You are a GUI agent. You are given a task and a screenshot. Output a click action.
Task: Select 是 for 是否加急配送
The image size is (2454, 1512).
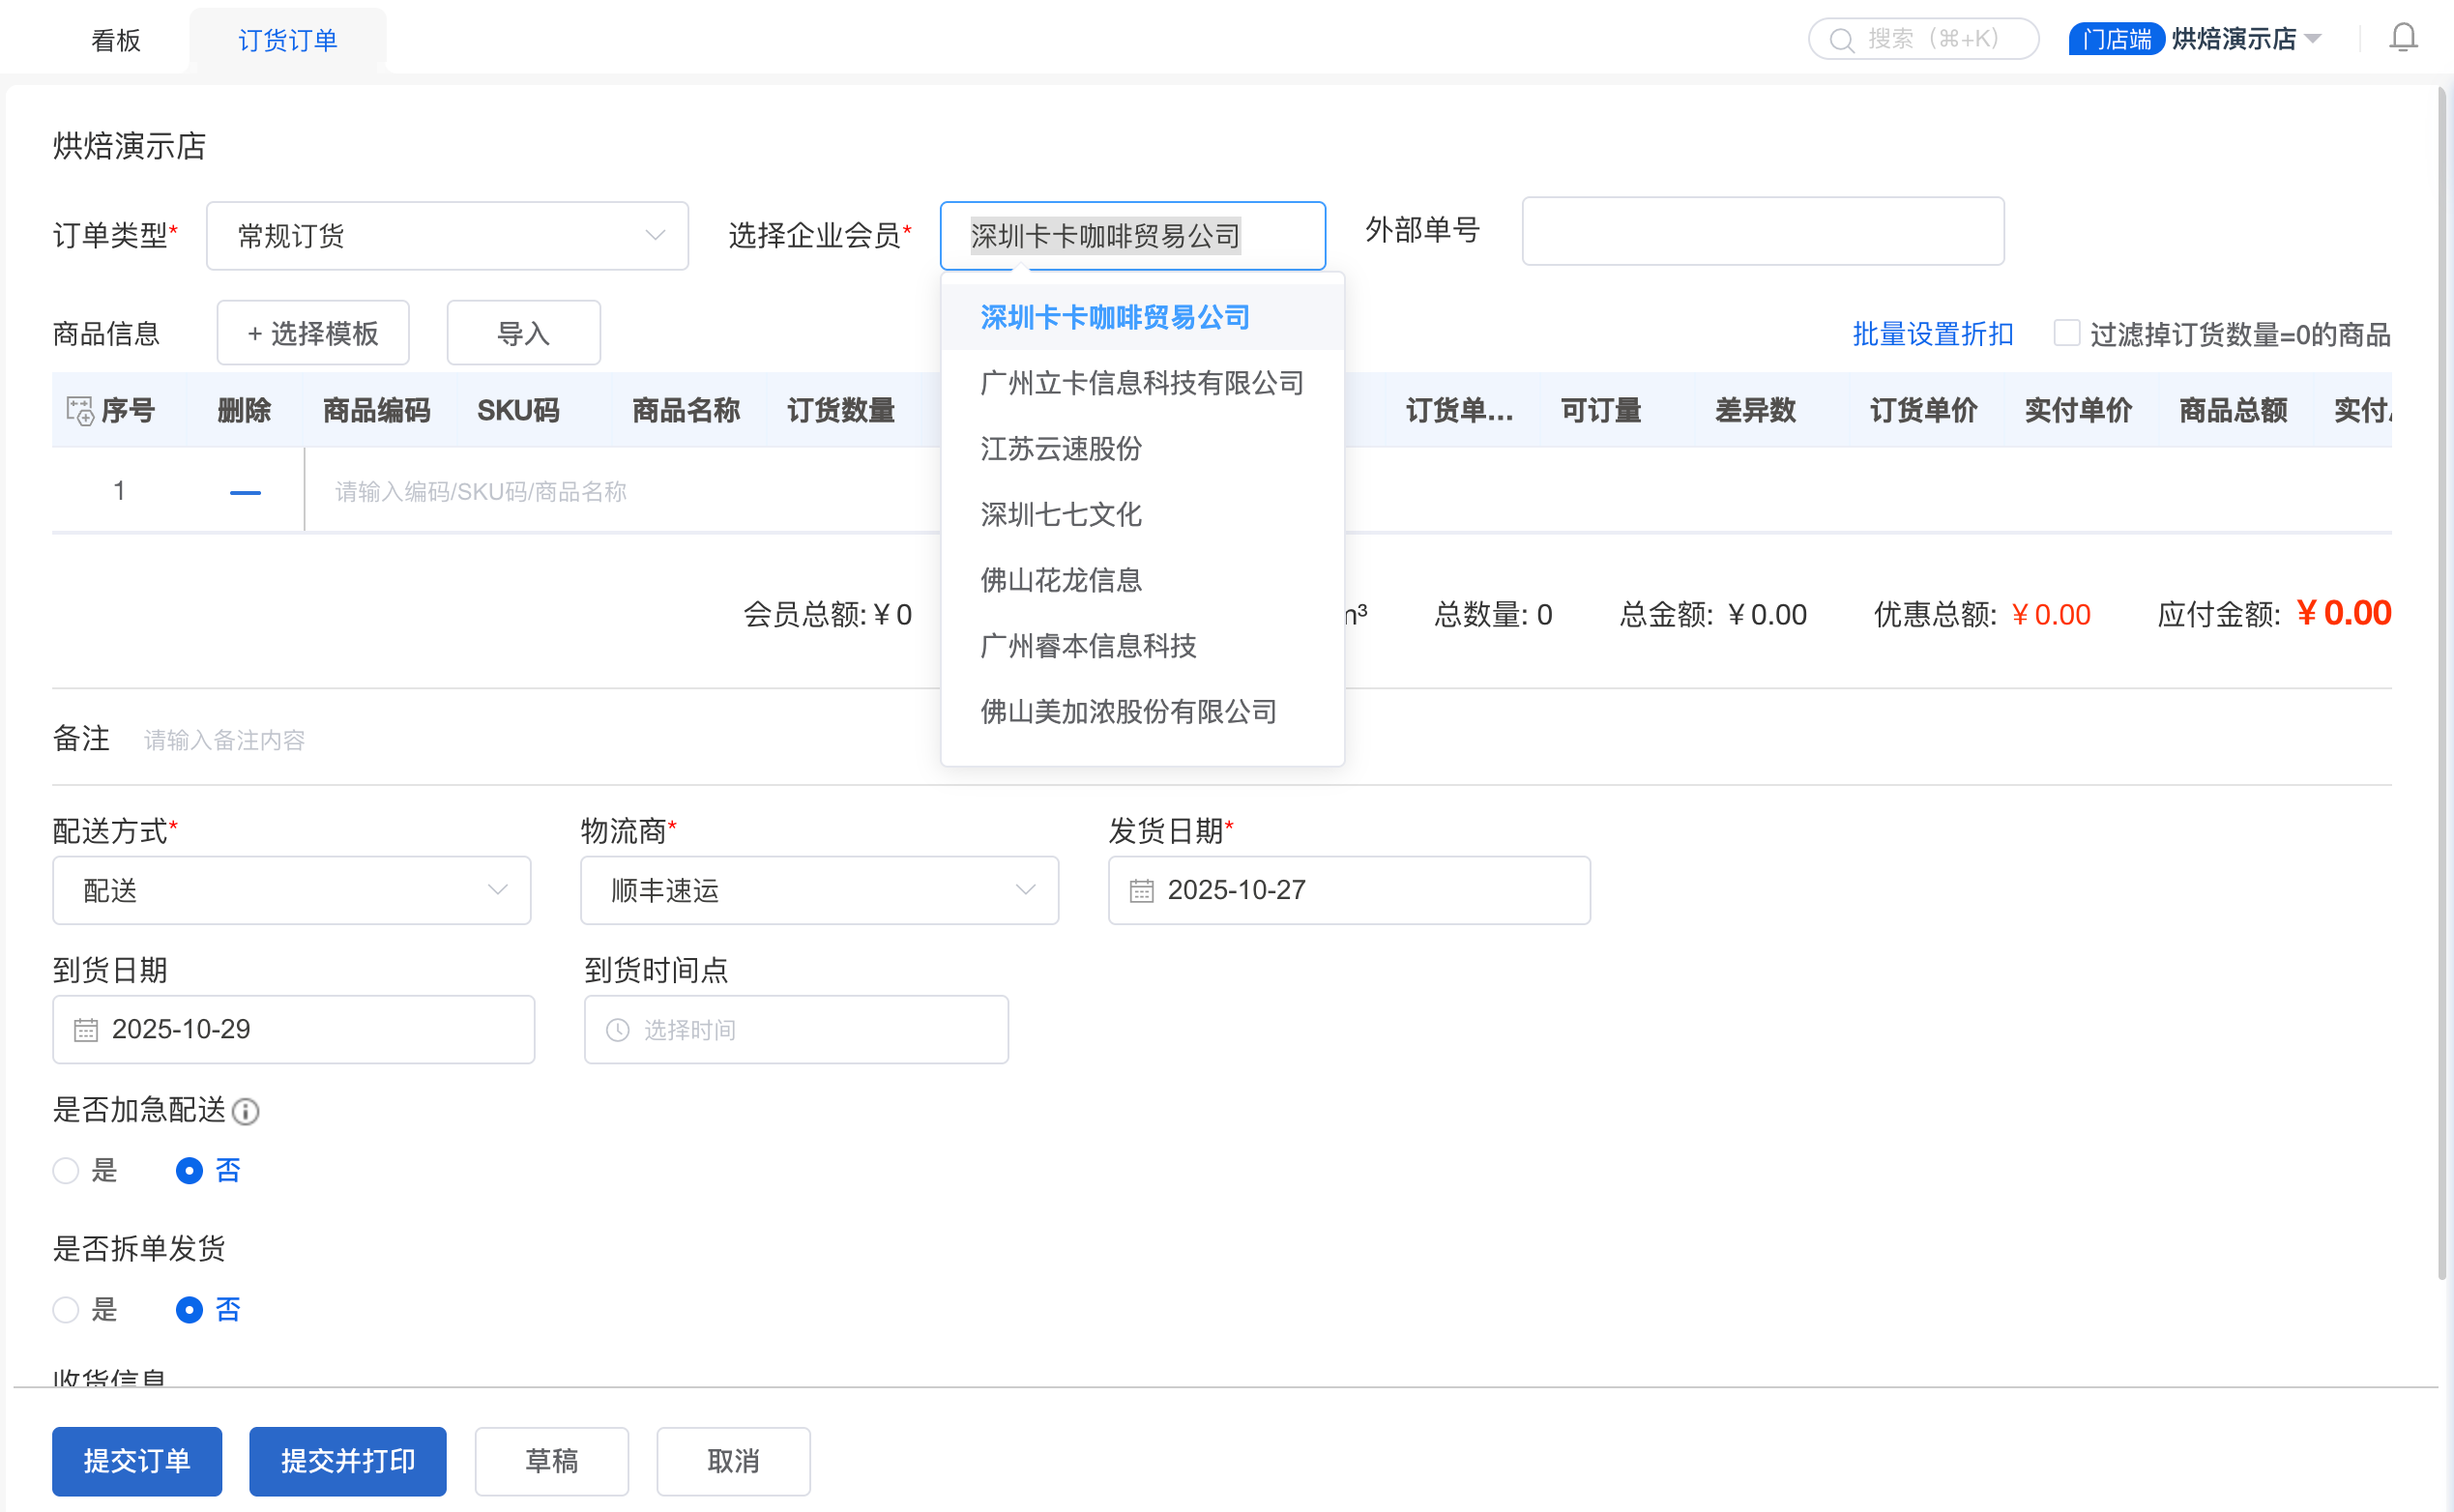[66, 1170]
